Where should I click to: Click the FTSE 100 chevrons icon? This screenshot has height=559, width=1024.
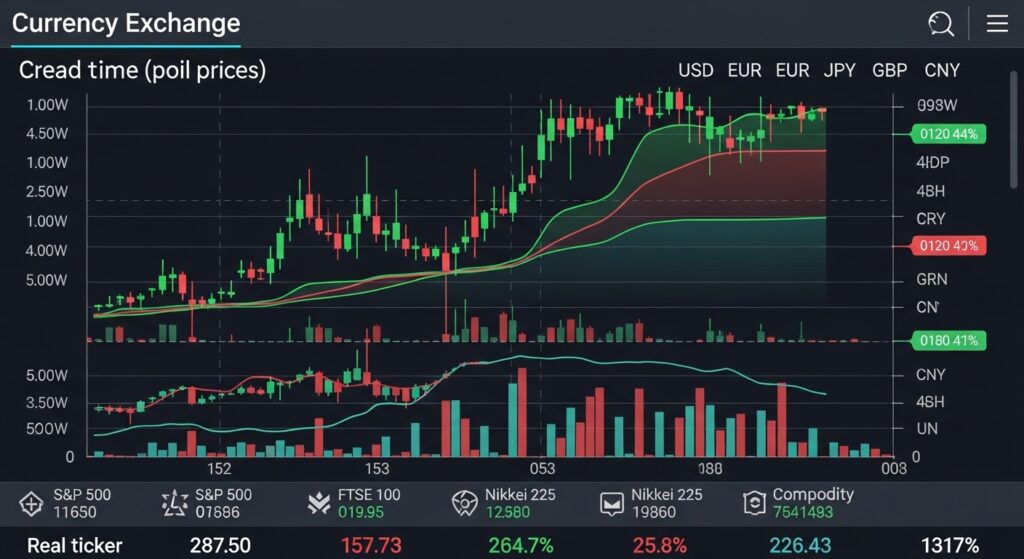pos(320,504)
